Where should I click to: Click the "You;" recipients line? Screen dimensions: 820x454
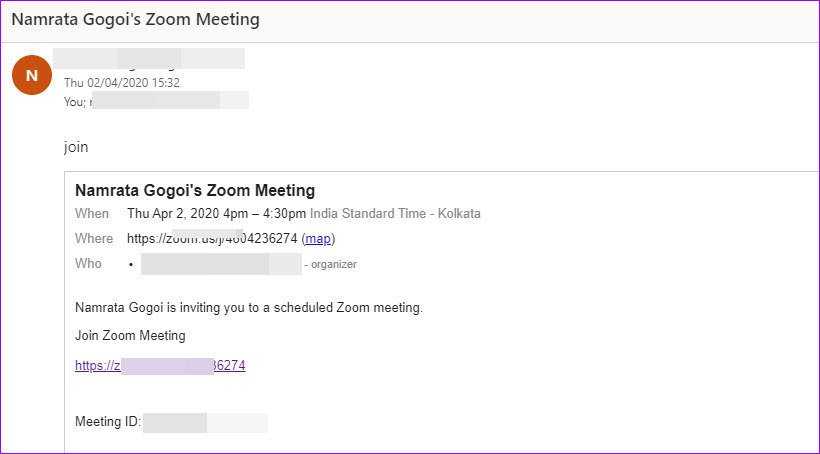[76, 100]
